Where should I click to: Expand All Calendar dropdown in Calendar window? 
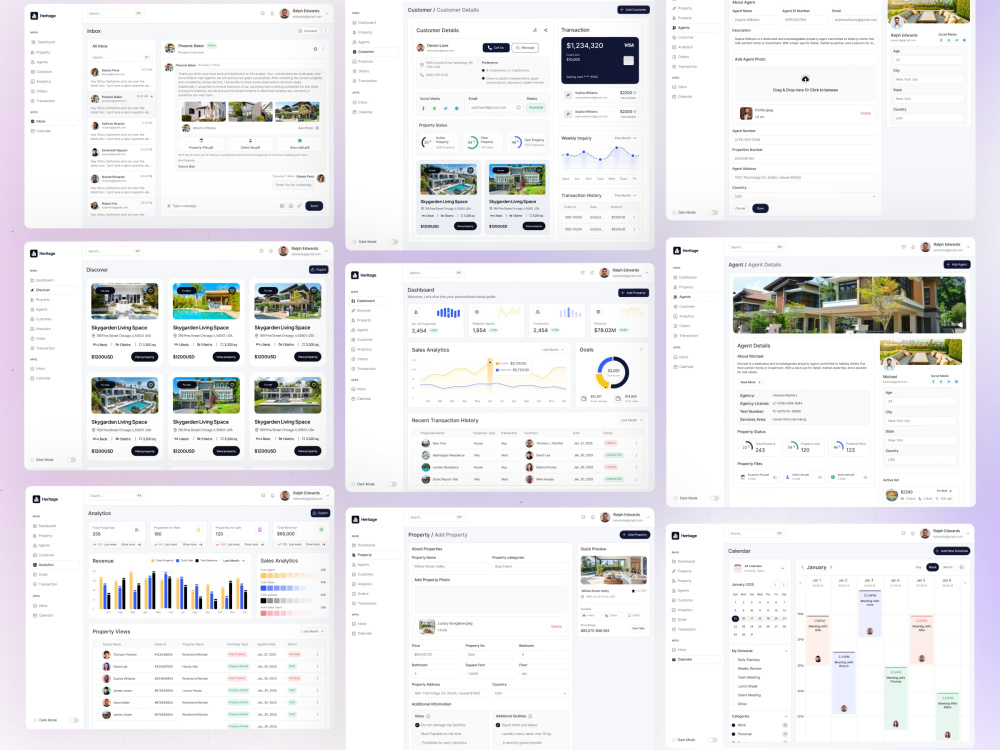point(783,568)
